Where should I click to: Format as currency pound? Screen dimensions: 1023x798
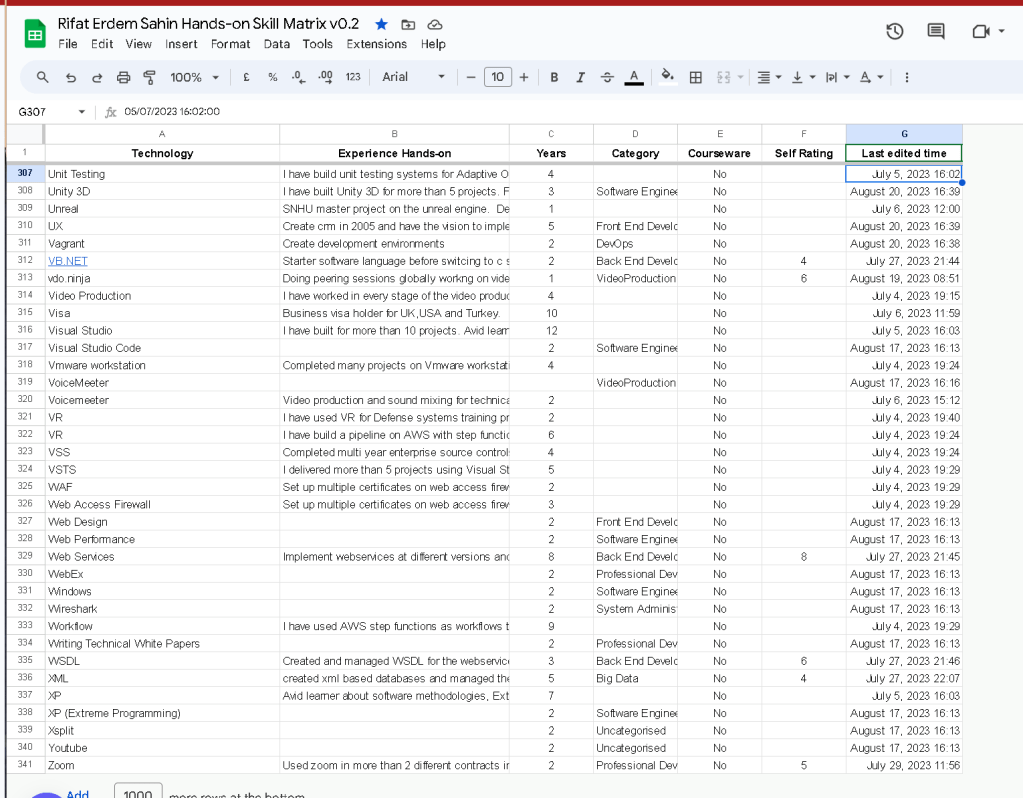(x=246, y=77)
